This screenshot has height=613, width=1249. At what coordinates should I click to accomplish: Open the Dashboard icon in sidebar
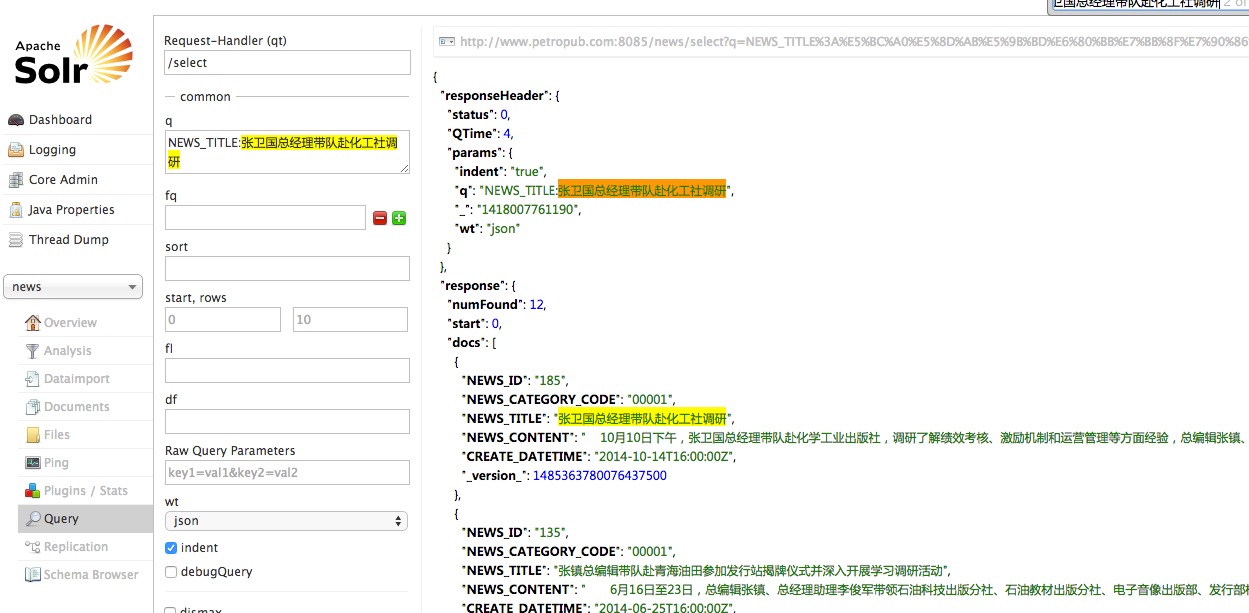point(16,120)
